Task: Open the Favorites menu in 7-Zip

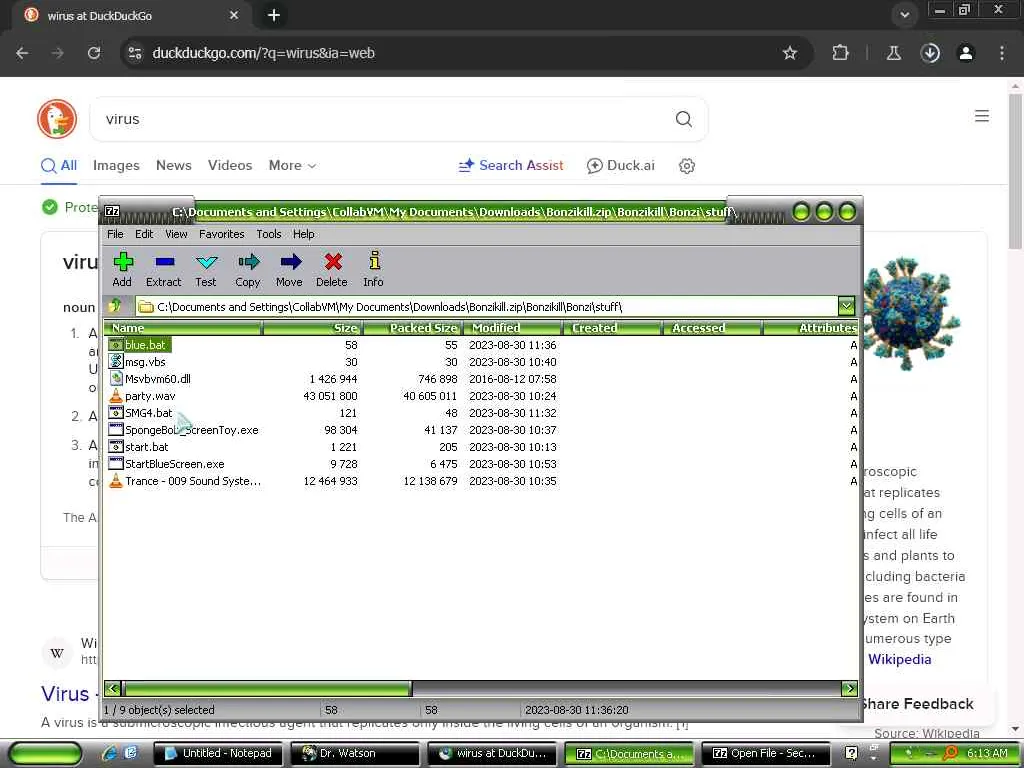Action: pyautogui.click(x=221, y=234)
